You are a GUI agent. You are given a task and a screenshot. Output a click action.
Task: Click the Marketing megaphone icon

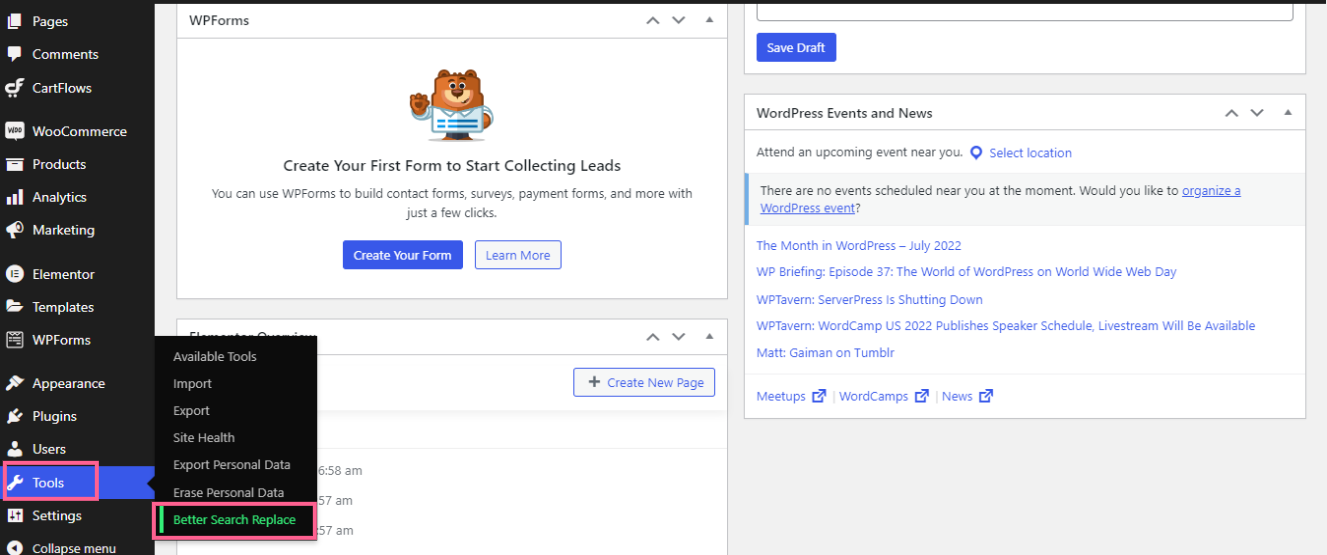tap(14, 230)
